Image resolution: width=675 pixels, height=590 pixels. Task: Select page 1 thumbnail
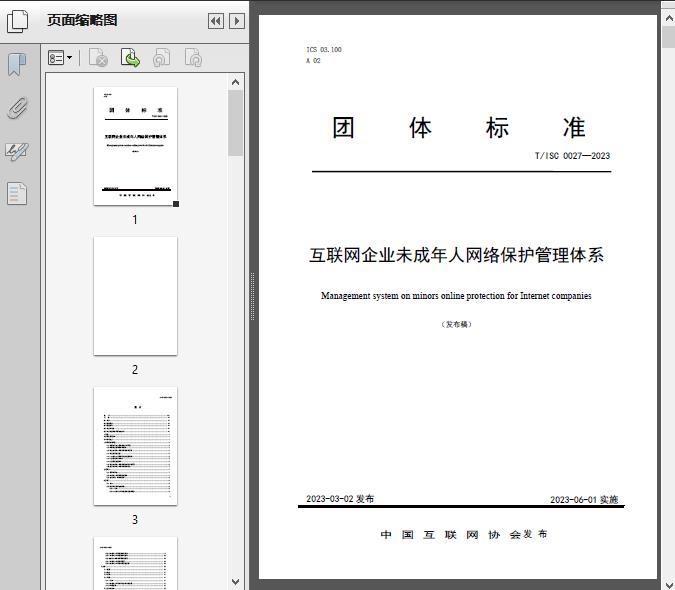click(135, 146)
